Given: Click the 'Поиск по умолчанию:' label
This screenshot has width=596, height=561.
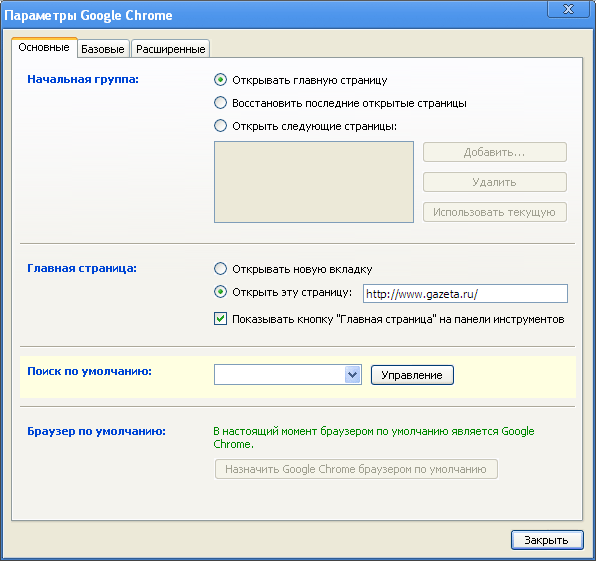Looking at the screenshot, I should pos(89,371).
